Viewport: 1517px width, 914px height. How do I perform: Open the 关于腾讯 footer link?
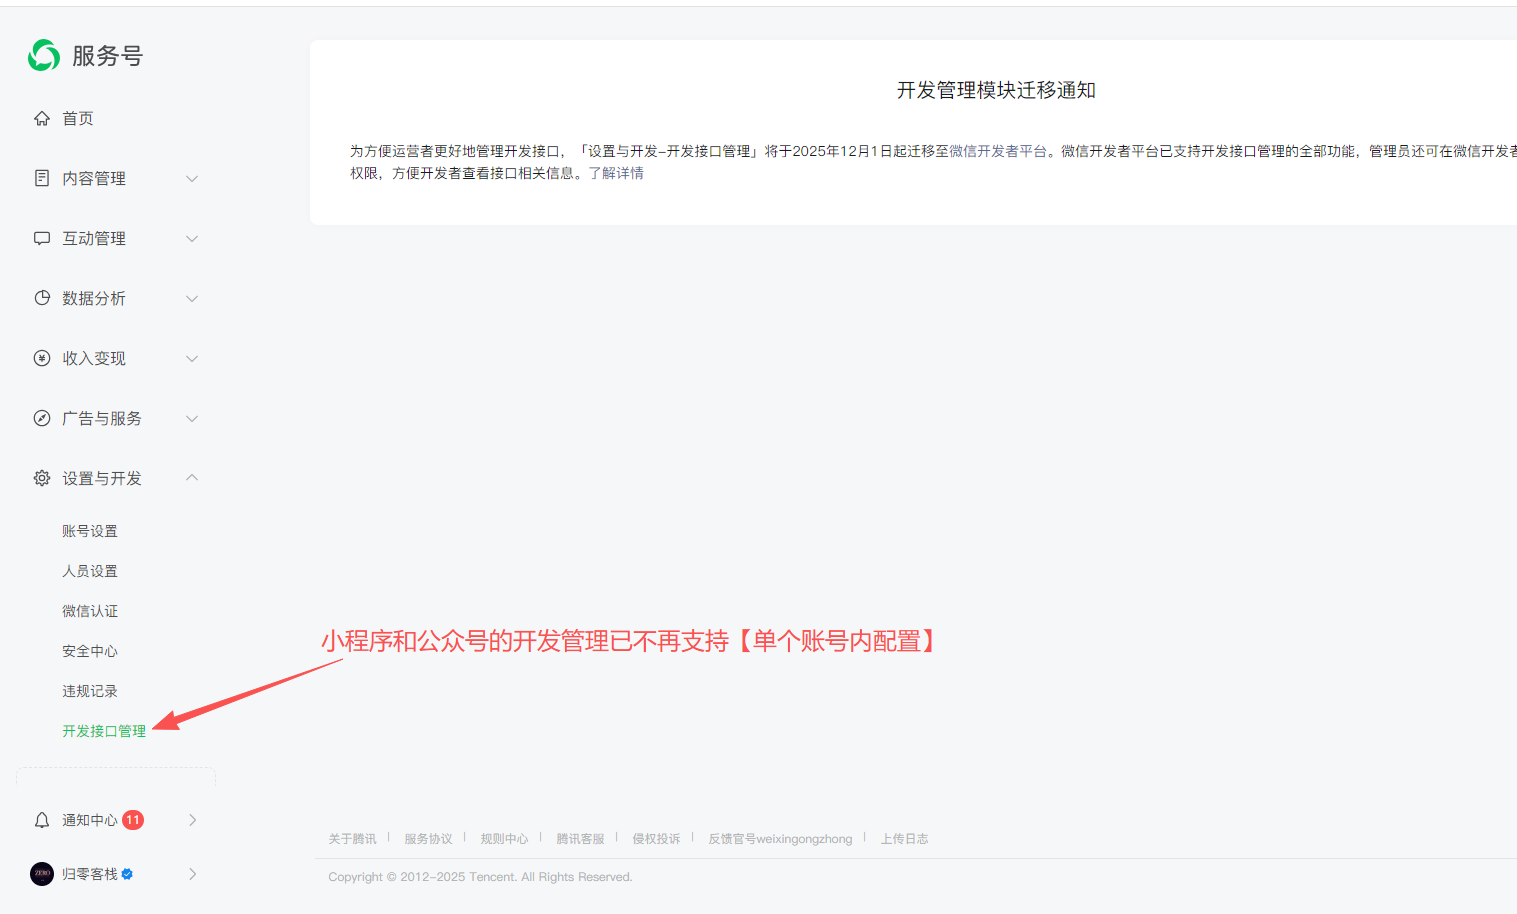353,839
